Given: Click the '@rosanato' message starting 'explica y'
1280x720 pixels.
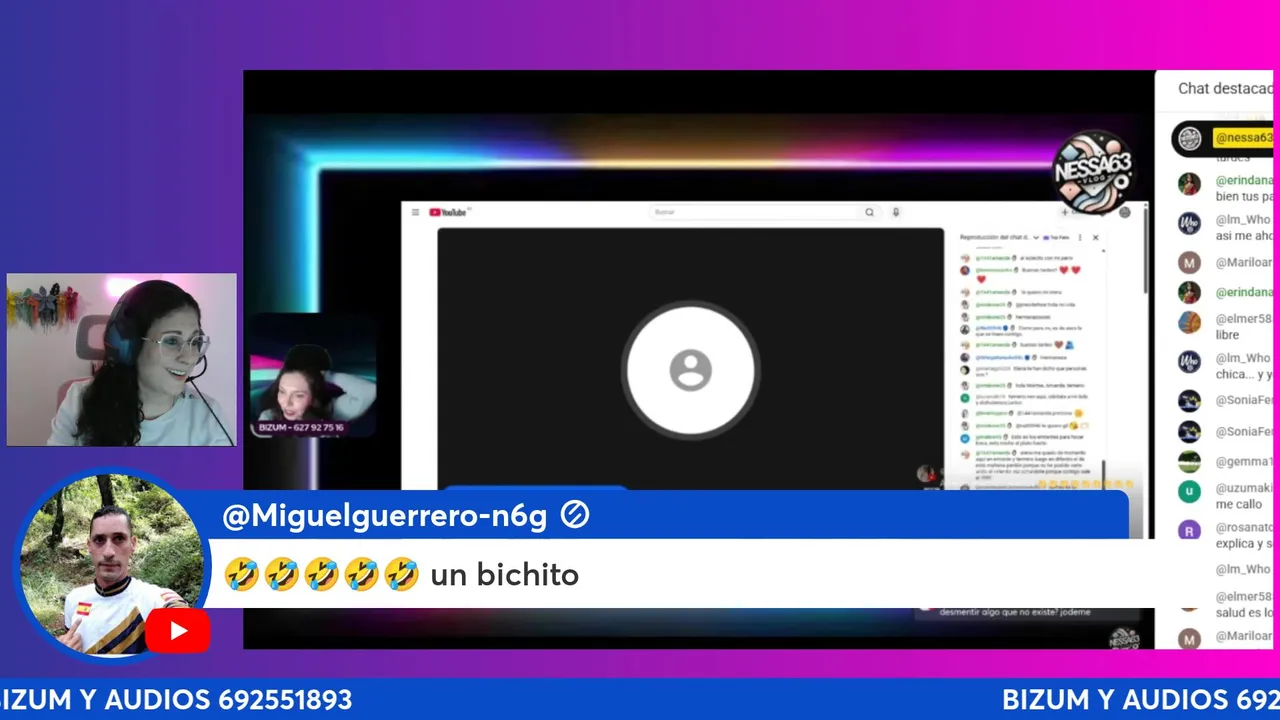Looking at the screenshot, I should [1244, 544].
